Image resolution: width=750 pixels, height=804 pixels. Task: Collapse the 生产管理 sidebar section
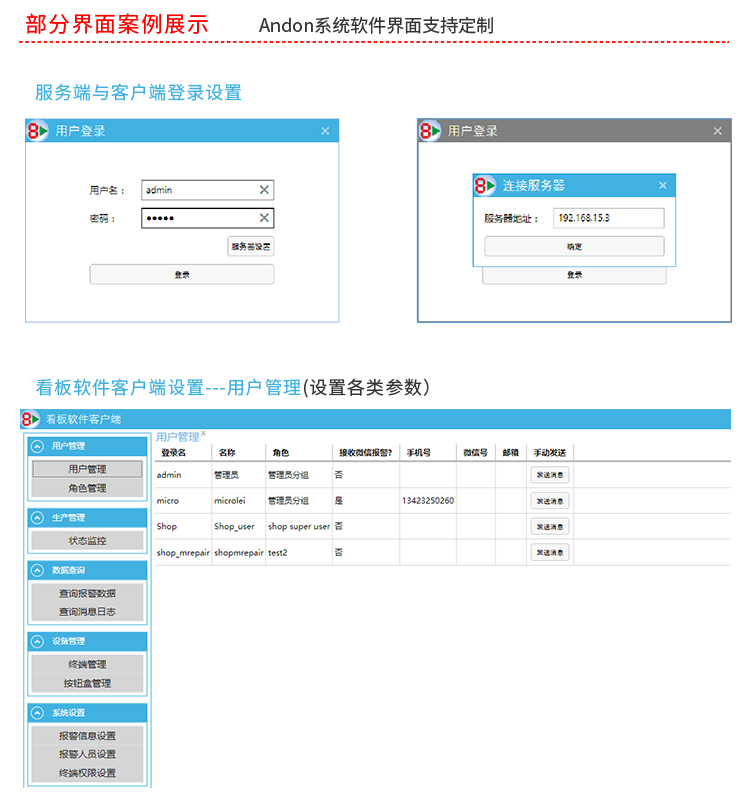click(x=38, y=518)
